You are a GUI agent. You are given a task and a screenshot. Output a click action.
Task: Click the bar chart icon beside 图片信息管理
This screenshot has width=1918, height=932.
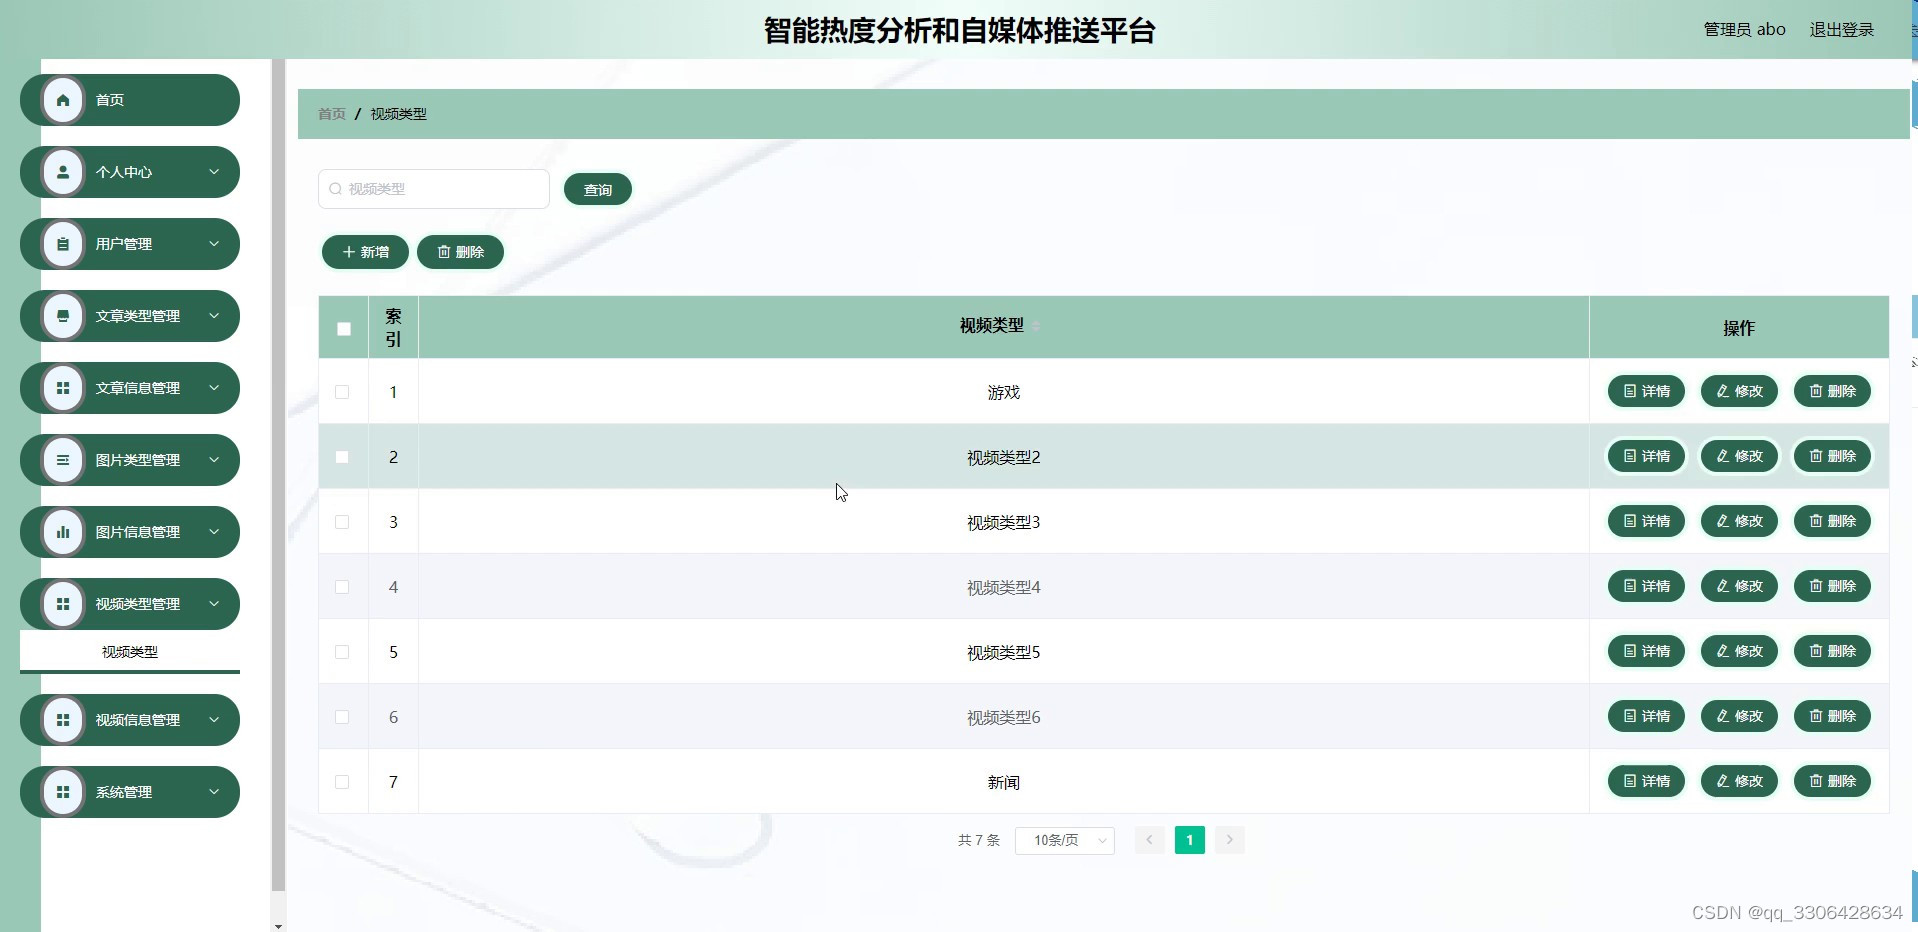tap(63, 532)
